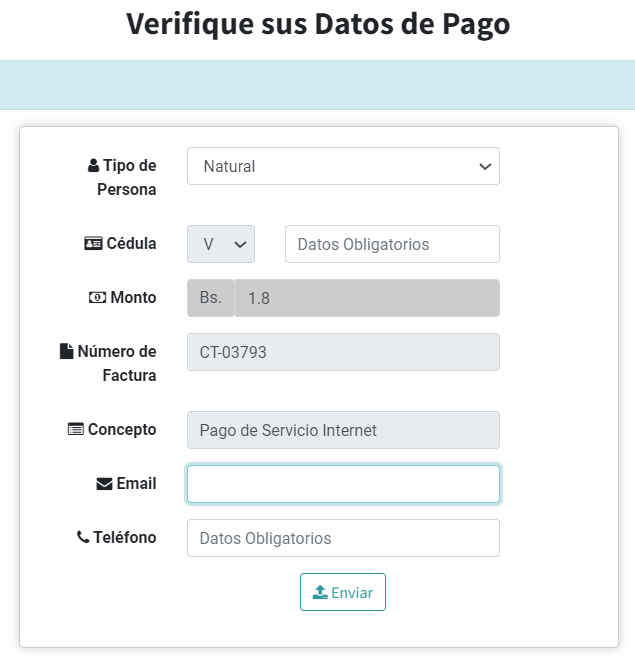Open the Tipo de Persona dropdown showing Natural

(x=343, y=166)
